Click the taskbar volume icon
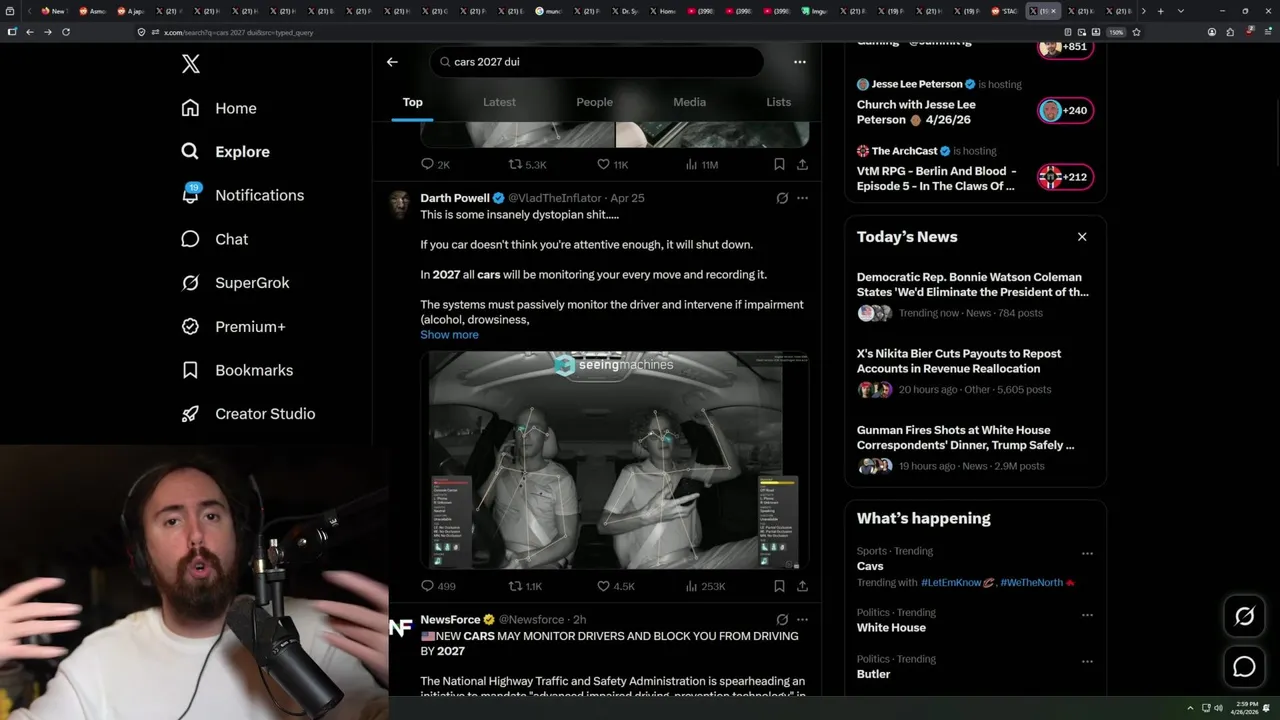This screenshot has height=720, width=1280. (1218, 708)
